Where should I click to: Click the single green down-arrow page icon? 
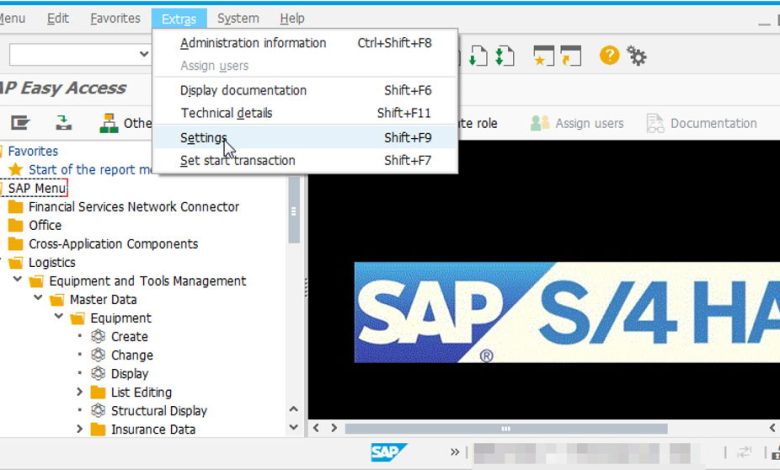click(479, 56)
